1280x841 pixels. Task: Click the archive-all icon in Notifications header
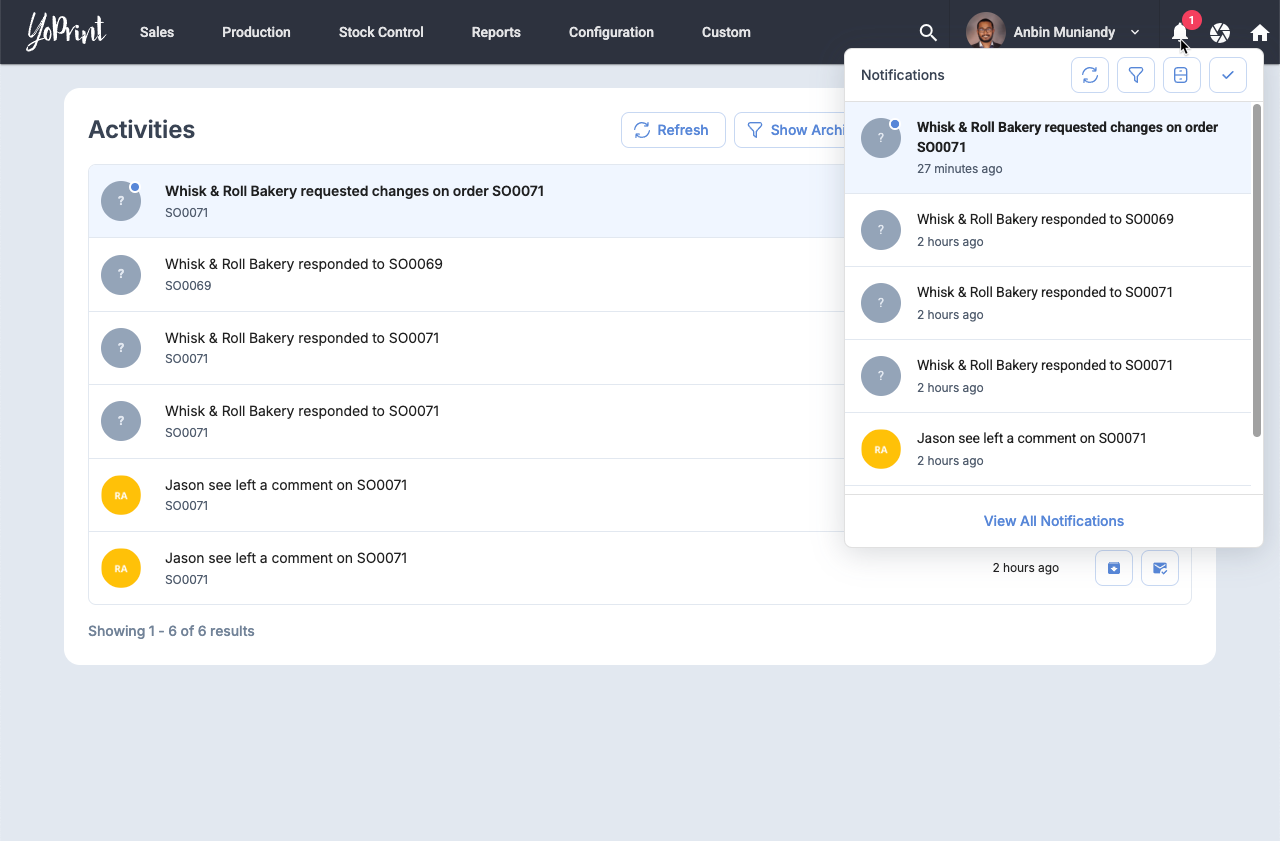click(1181, 75)
